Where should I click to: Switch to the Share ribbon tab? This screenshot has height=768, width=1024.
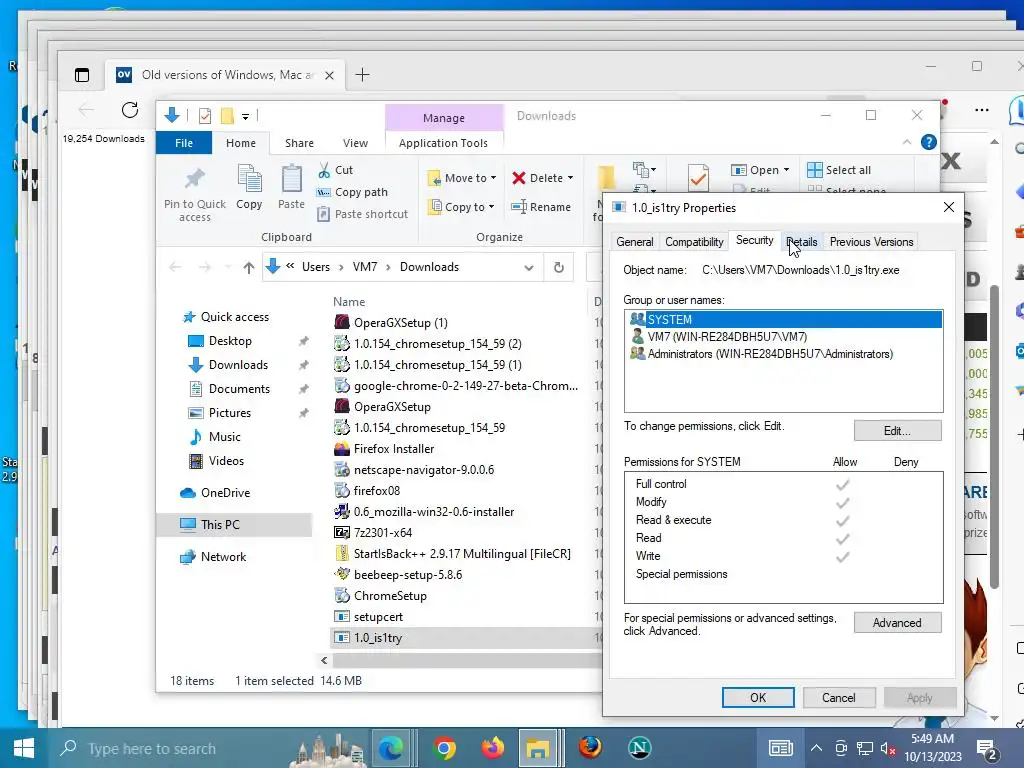pos(299,143)
